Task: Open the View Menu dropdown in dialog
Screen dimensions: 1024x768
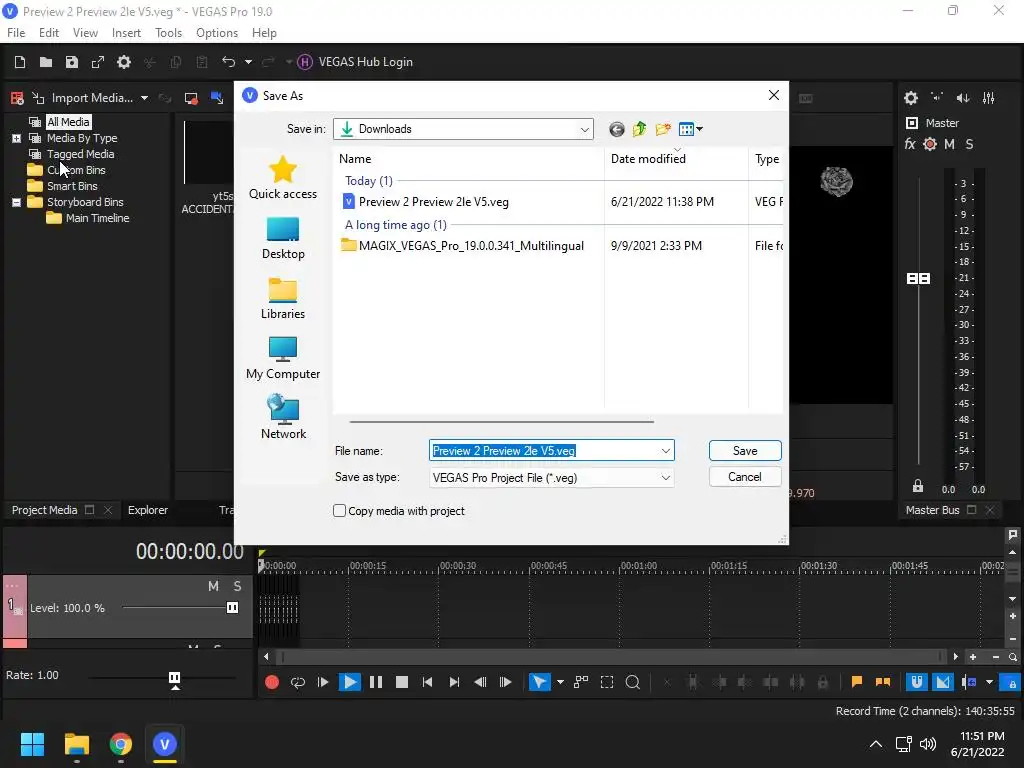Action: pyautogui.click(x=690, y=129)
